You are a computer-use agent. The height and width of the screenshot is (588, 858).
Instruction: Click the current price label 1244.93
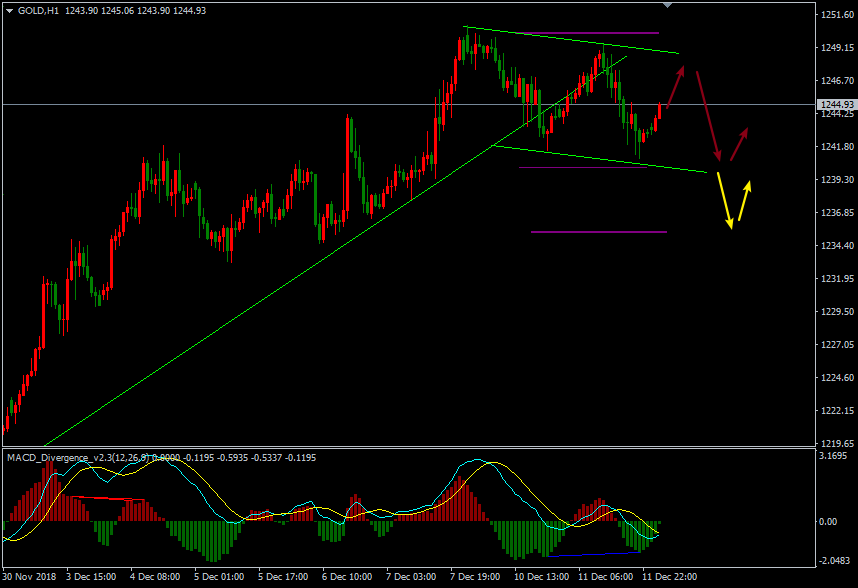tap(835, 105)
